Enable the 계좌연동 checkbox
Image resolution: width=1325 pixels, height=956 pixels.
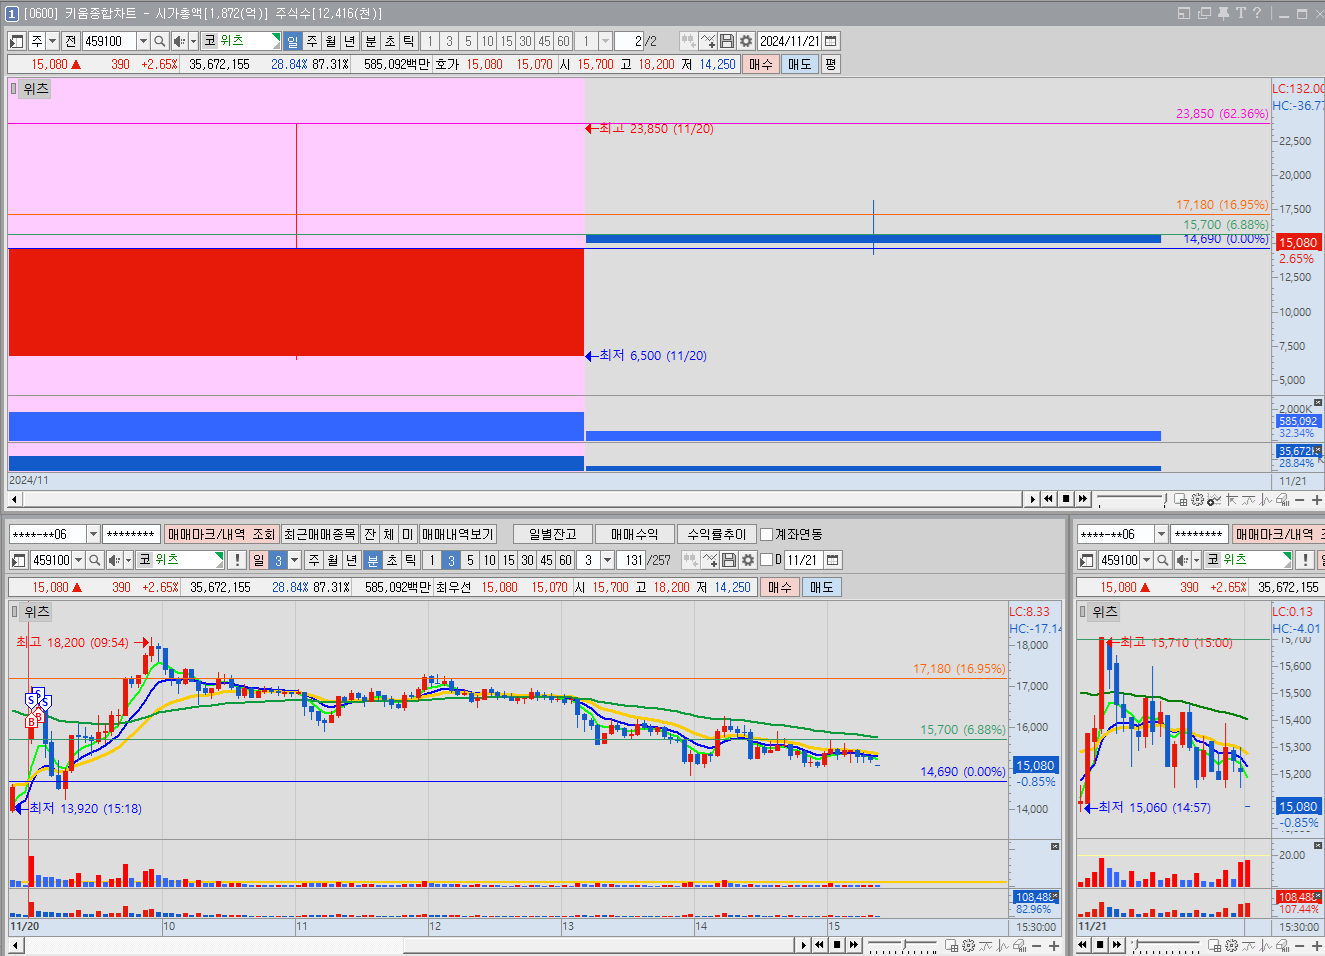(x=767, y=534)
